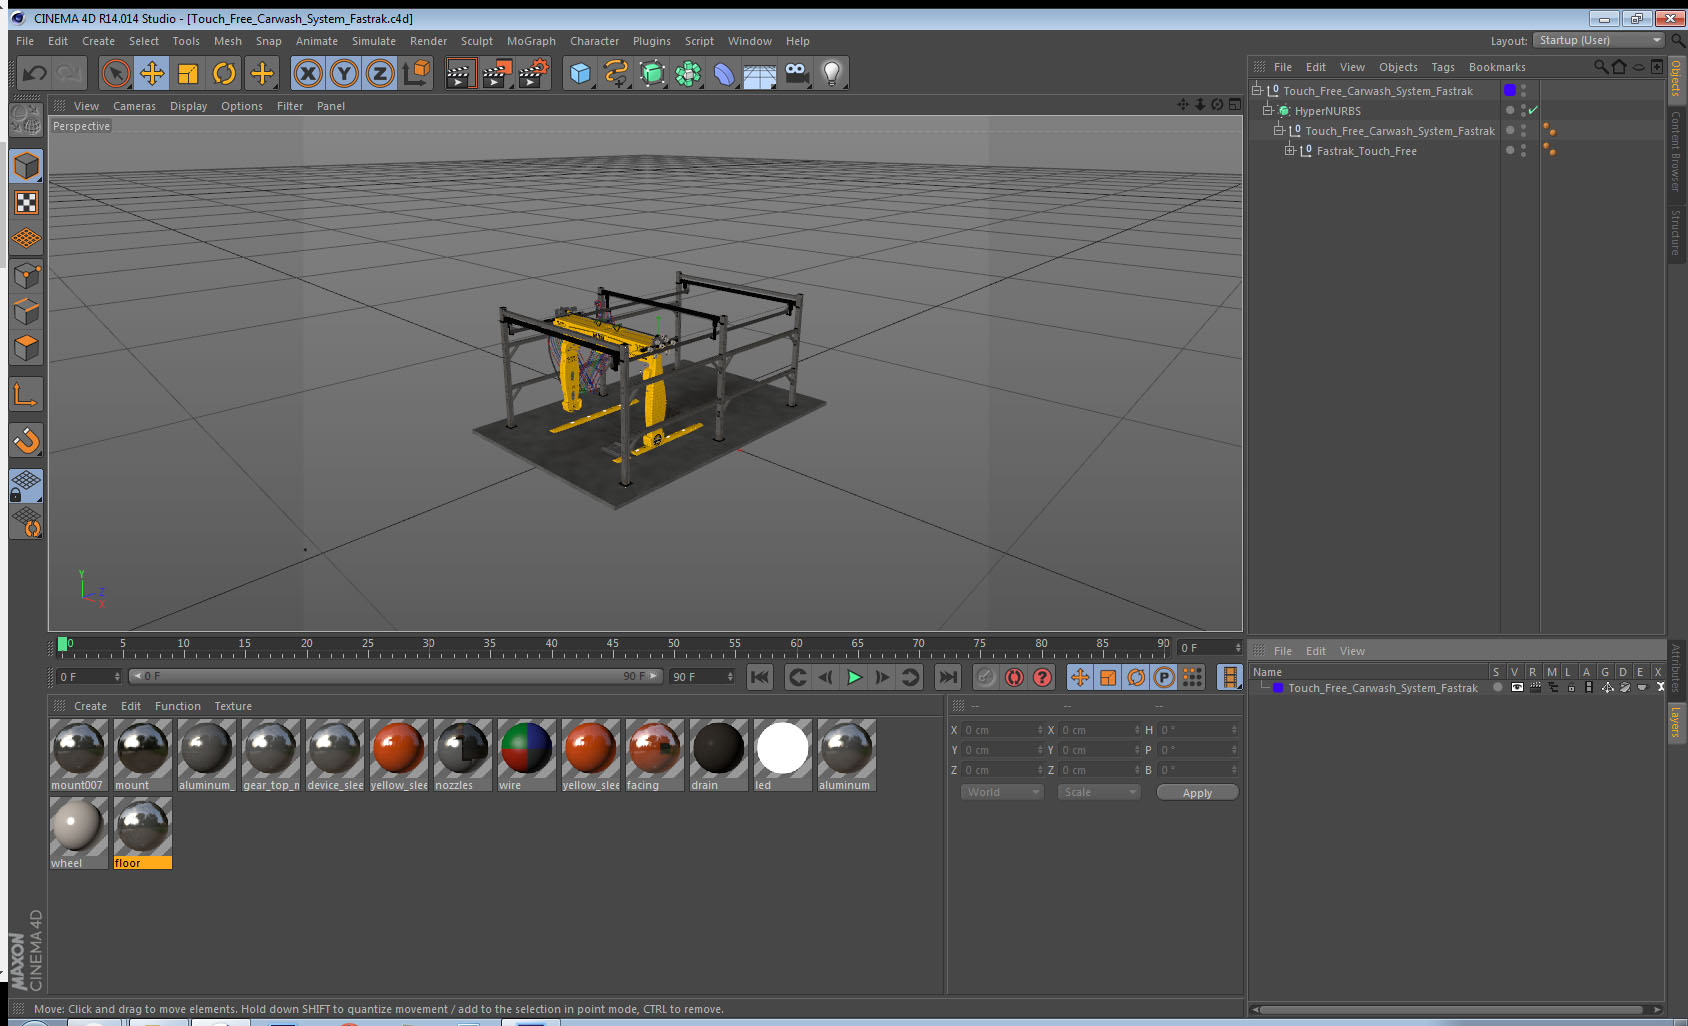The width and height of the screenshot is (1688, 1026).
Task: Switch to Edges mode
Action: [26, 311]
